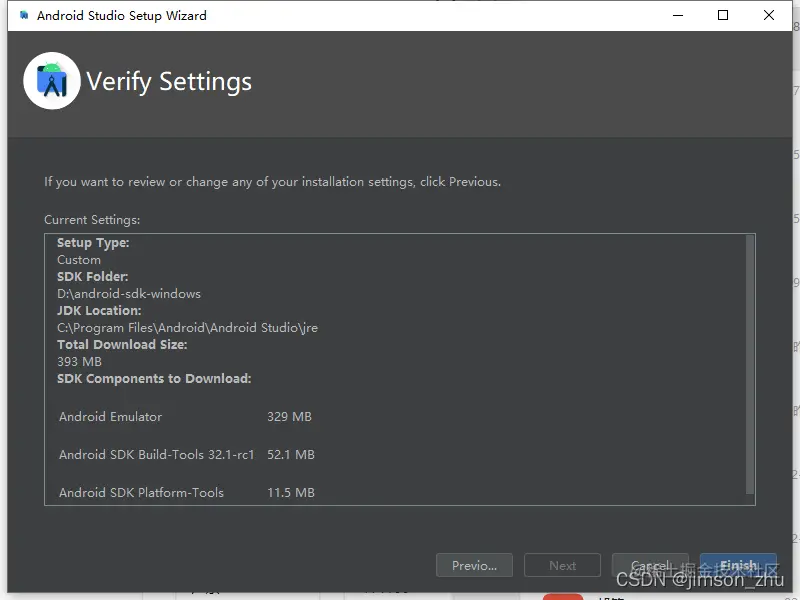Click the 393 MB download size value
This screenshot has width=800, height=600.
(79, 362)
